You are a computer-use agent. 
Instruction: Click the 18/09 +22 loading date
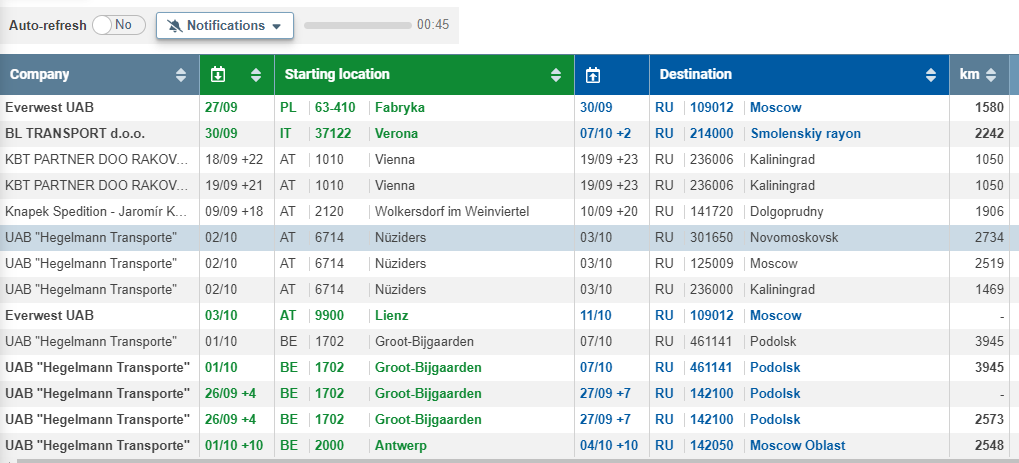coord(233,159)
